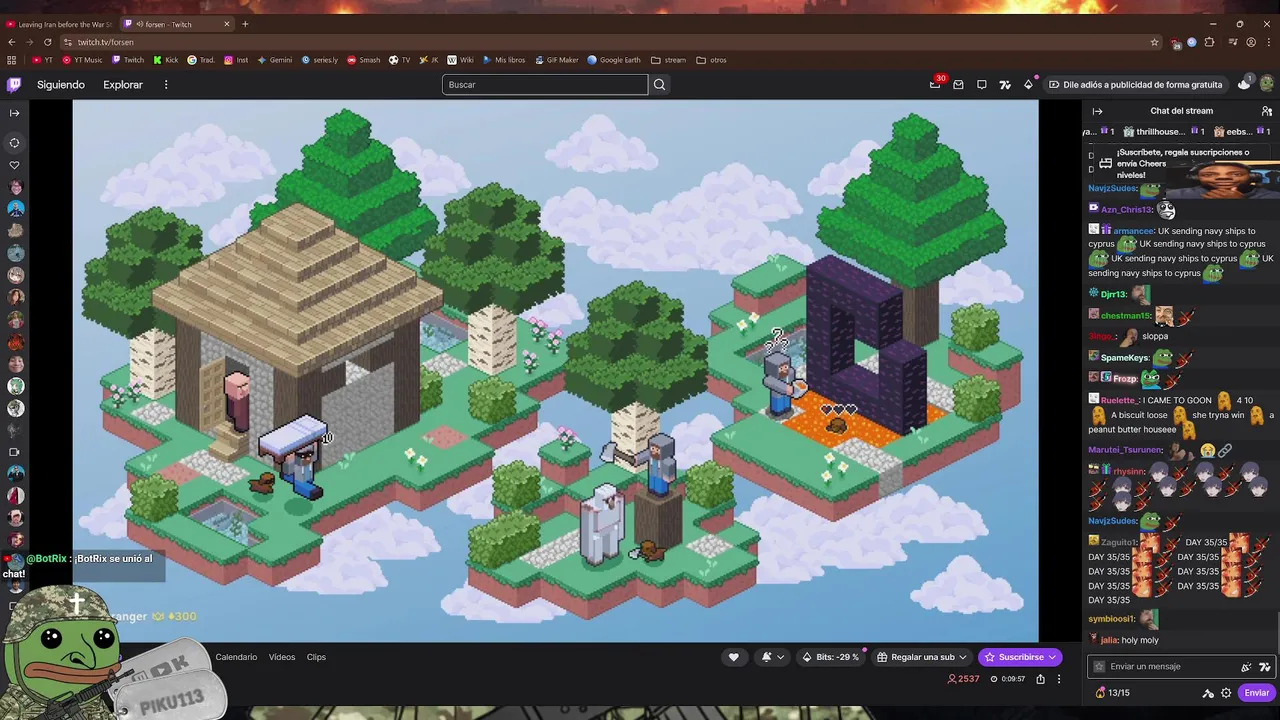Open the Gemini bookmark

point(274,60)
